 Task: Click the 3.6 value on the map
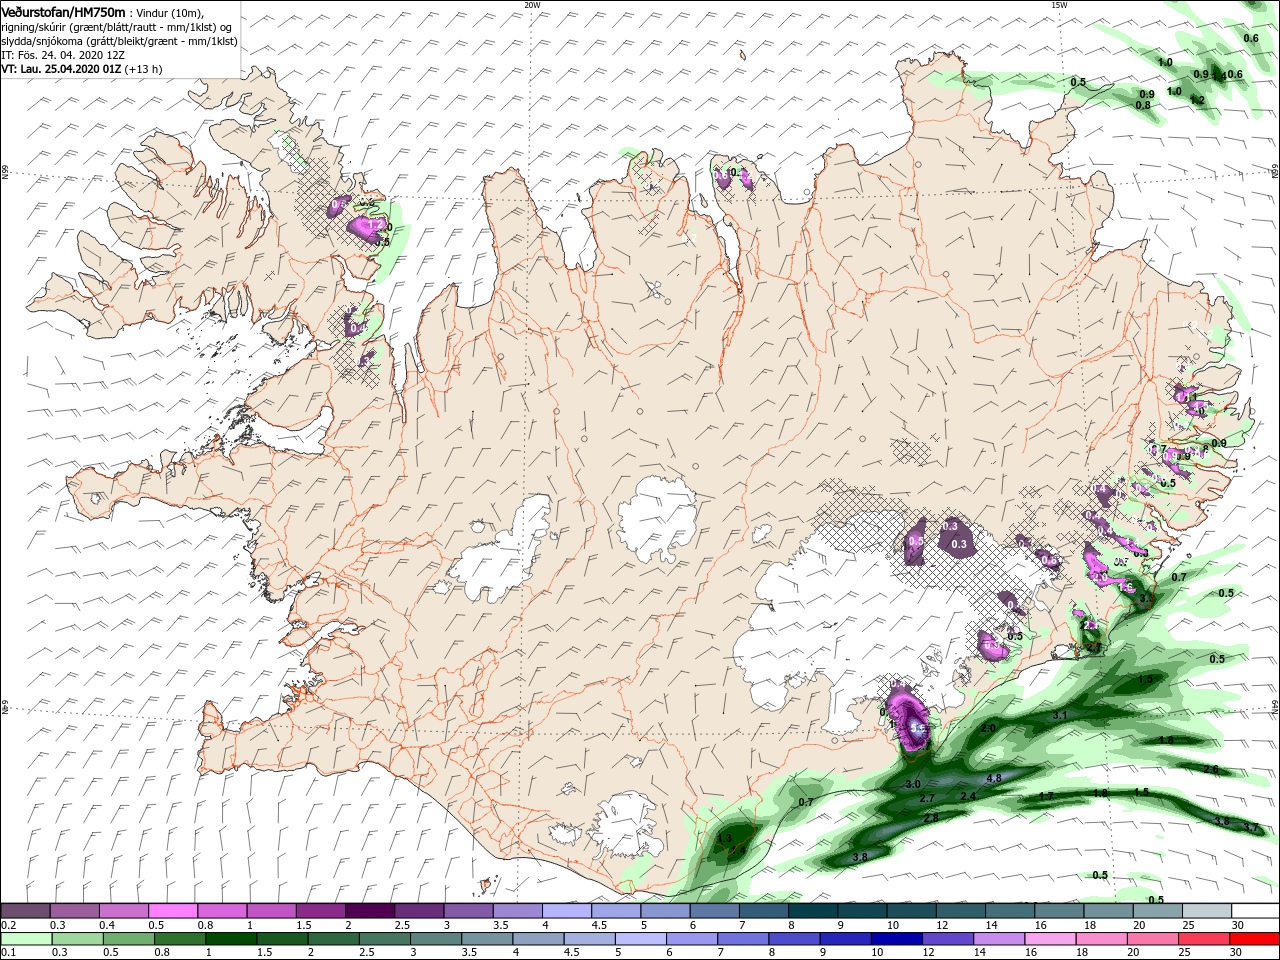(1222, 820)
